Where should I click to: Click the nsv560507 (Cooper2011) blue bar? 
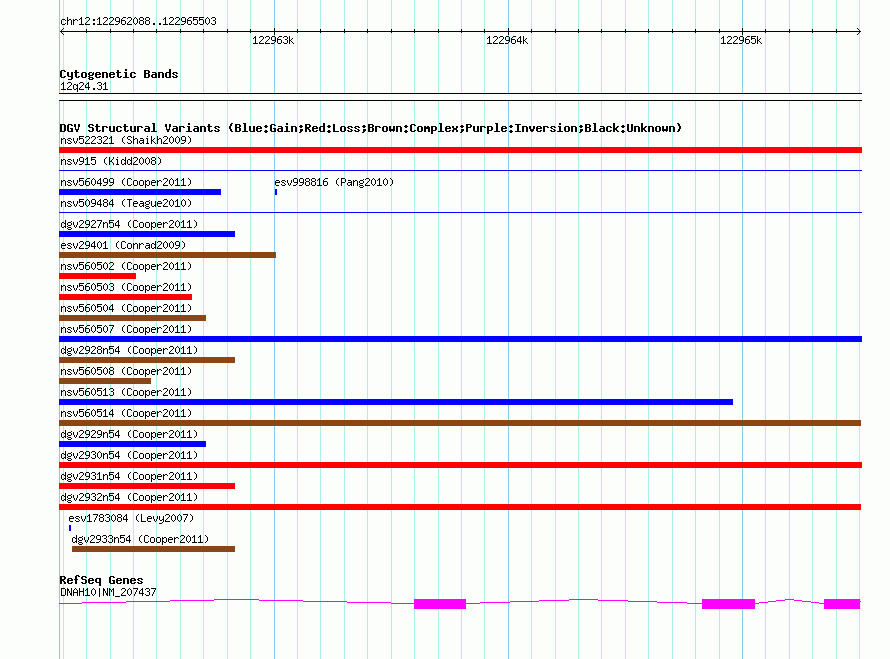tap(460, 339)
